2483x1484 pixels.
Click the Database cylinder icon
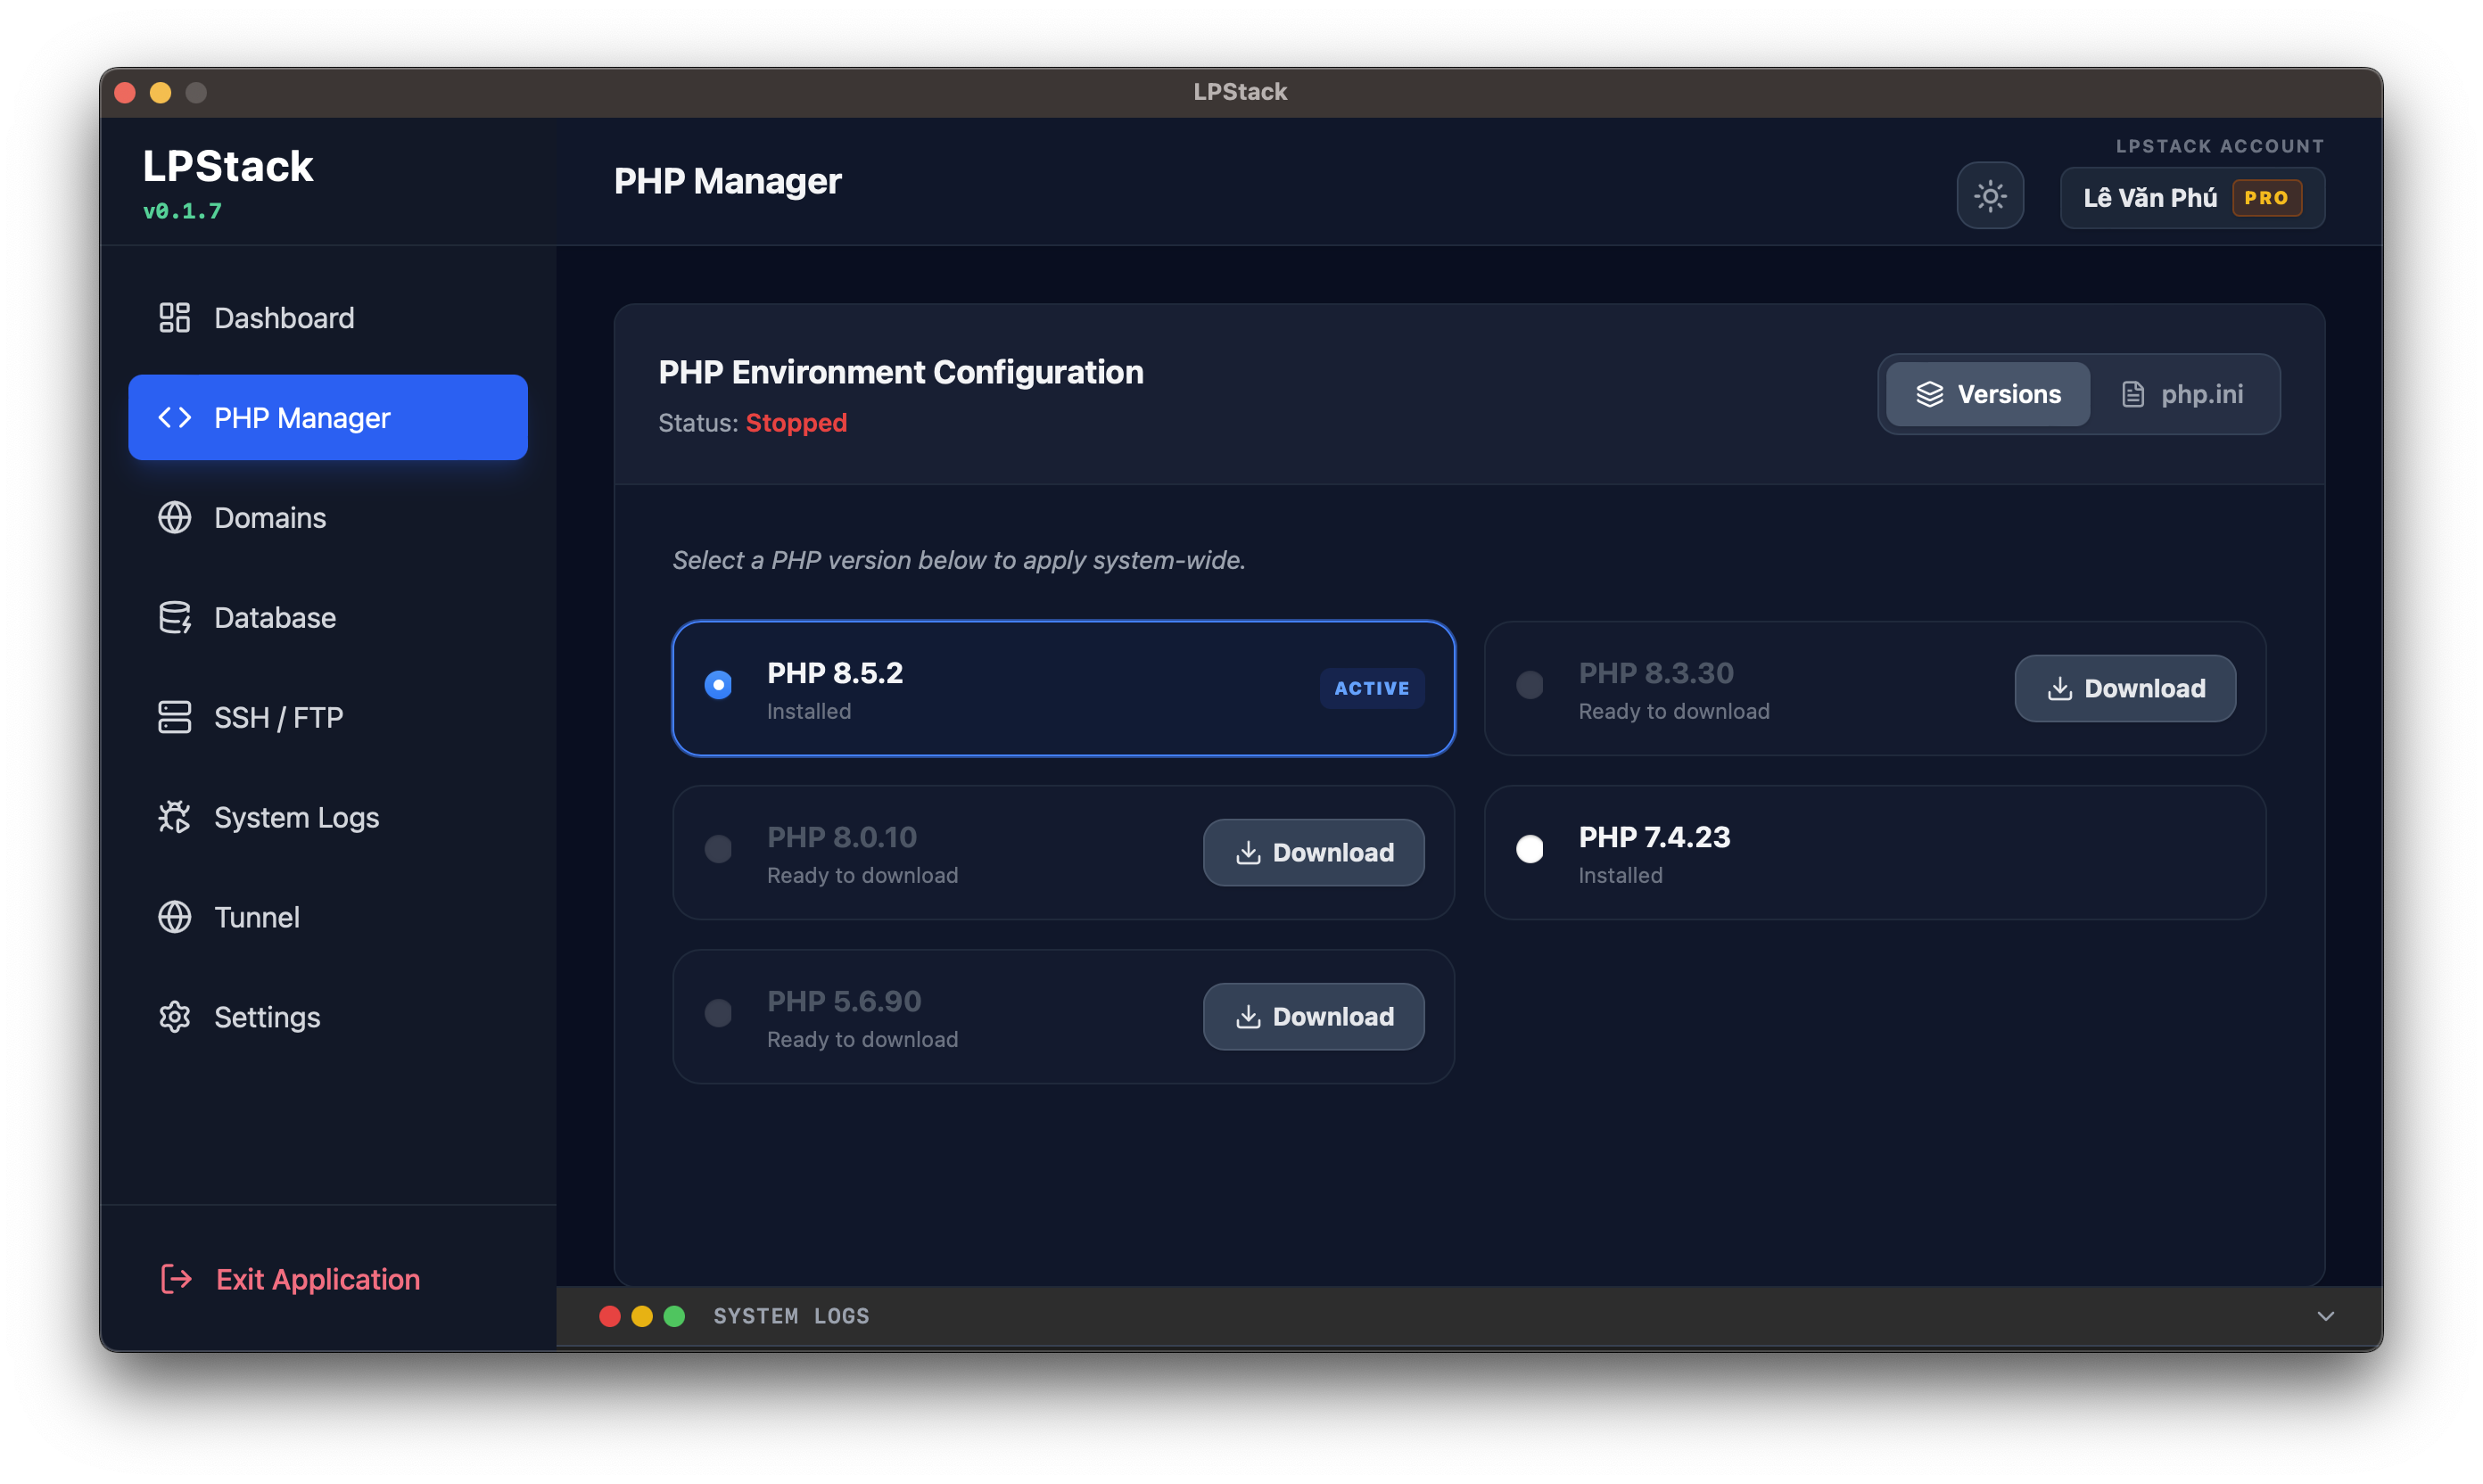click(175, 617)
